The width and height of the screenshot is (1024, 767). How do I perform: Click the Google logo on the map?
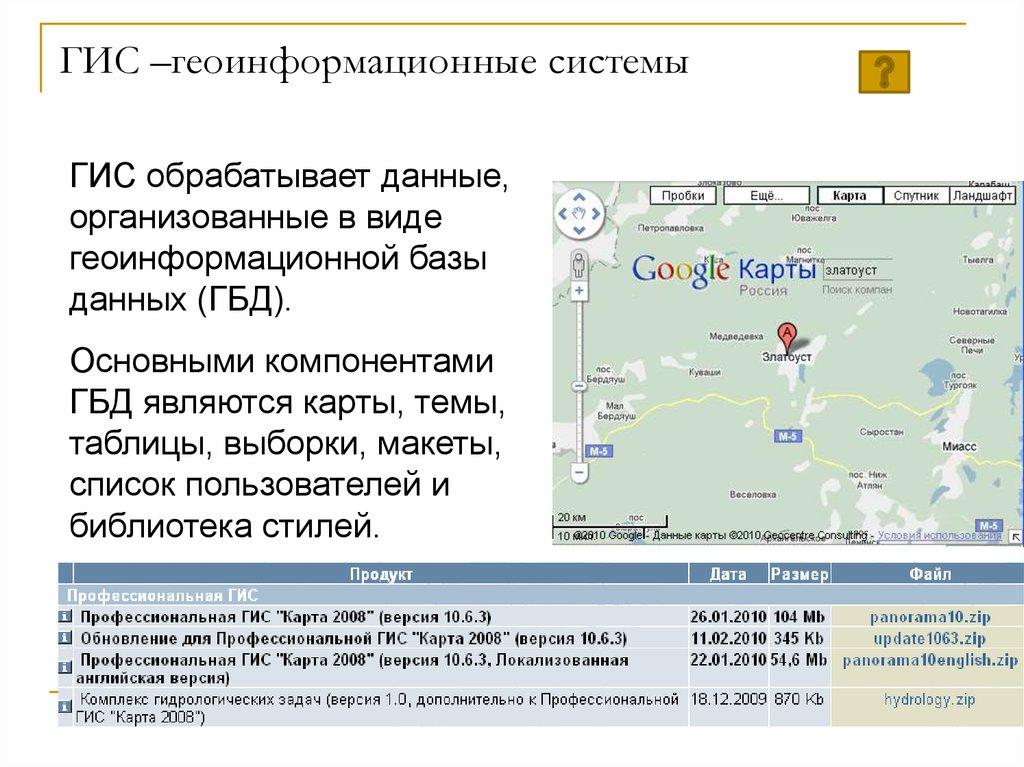click(679, 271)
